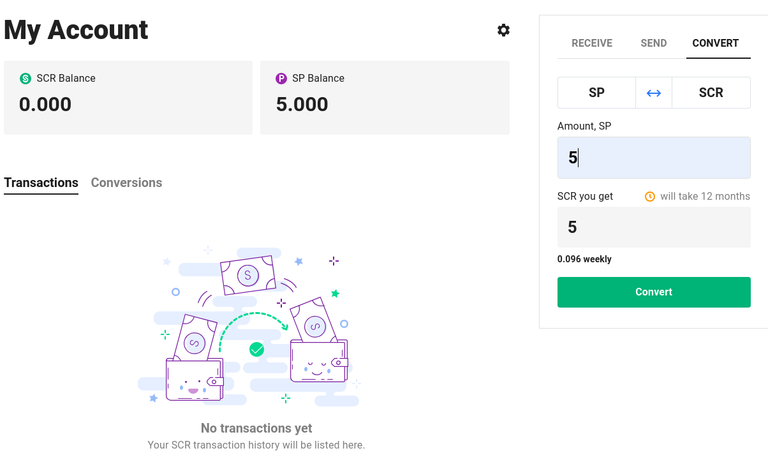
Task: Click the SP Balance card
Action: (384, 97)
